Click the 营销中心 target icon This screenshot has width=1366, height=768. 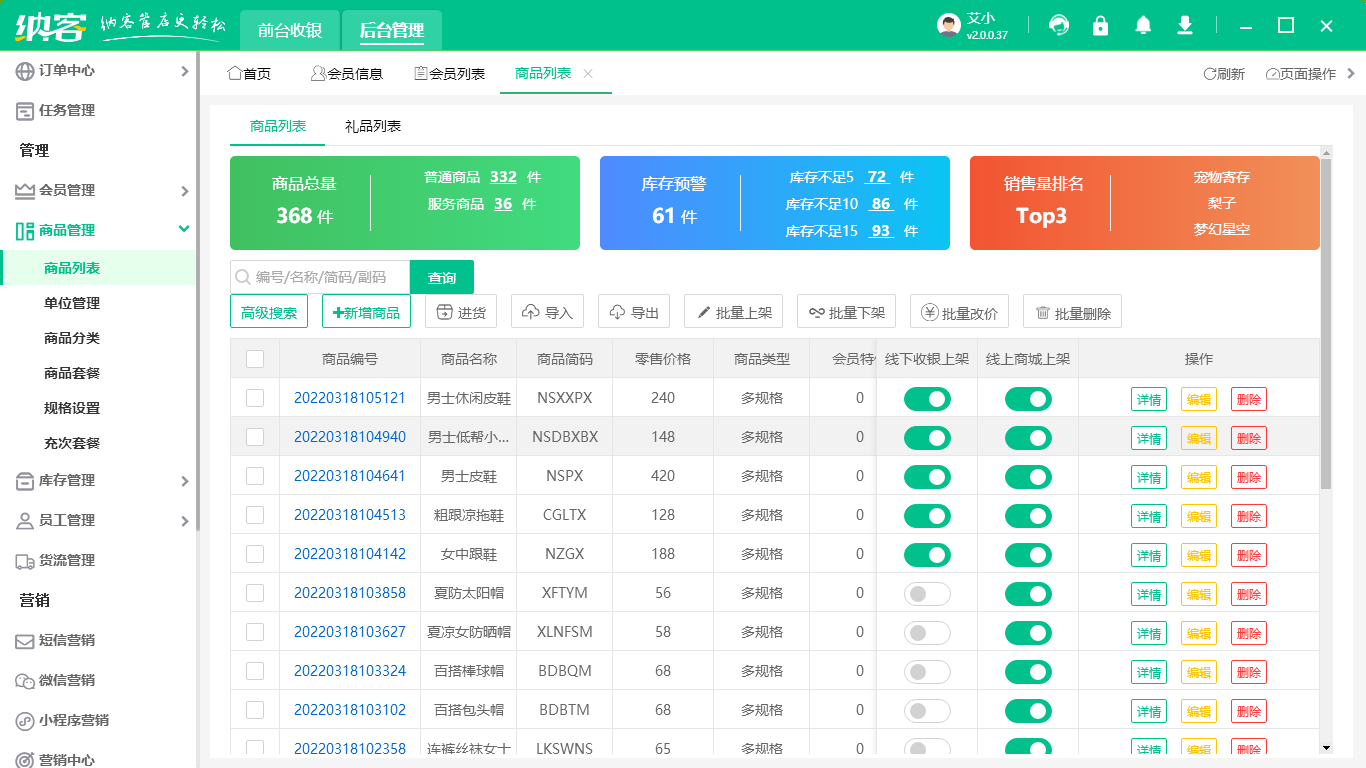click(x=25, y=760)
